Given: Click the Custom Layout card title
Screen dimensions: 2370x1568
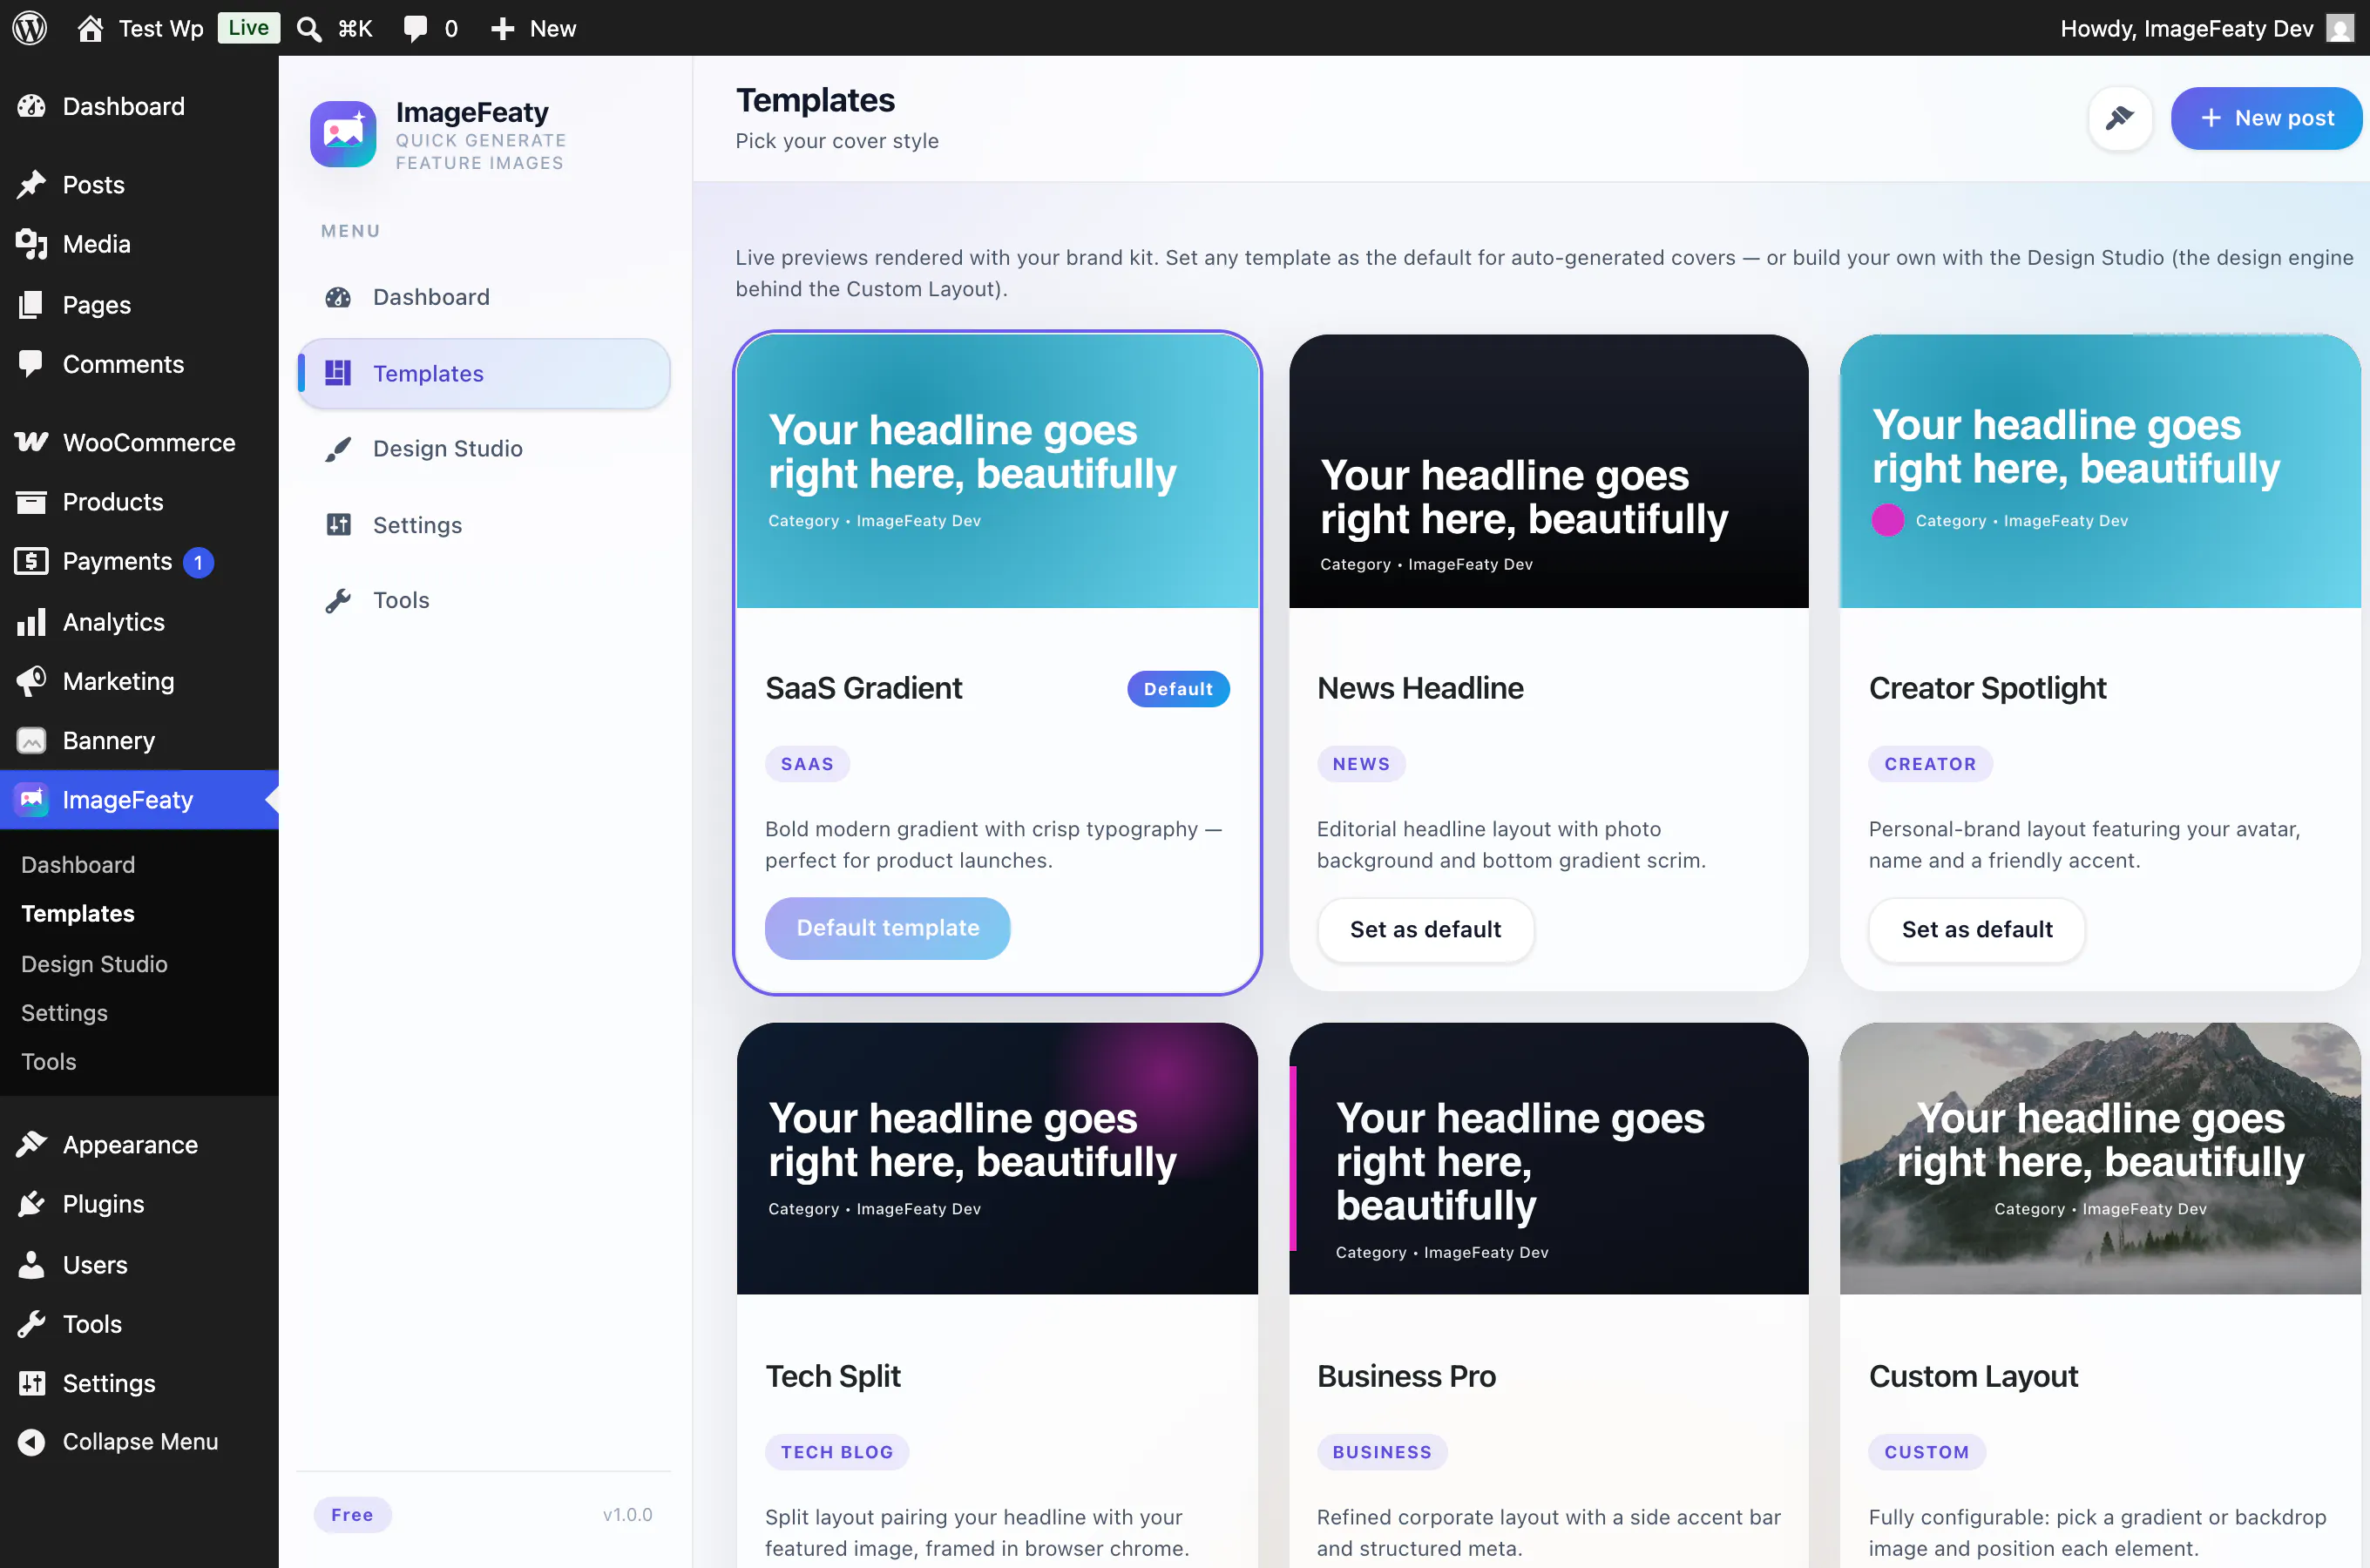Looking at the screenshot, I should (1973, 1377).
